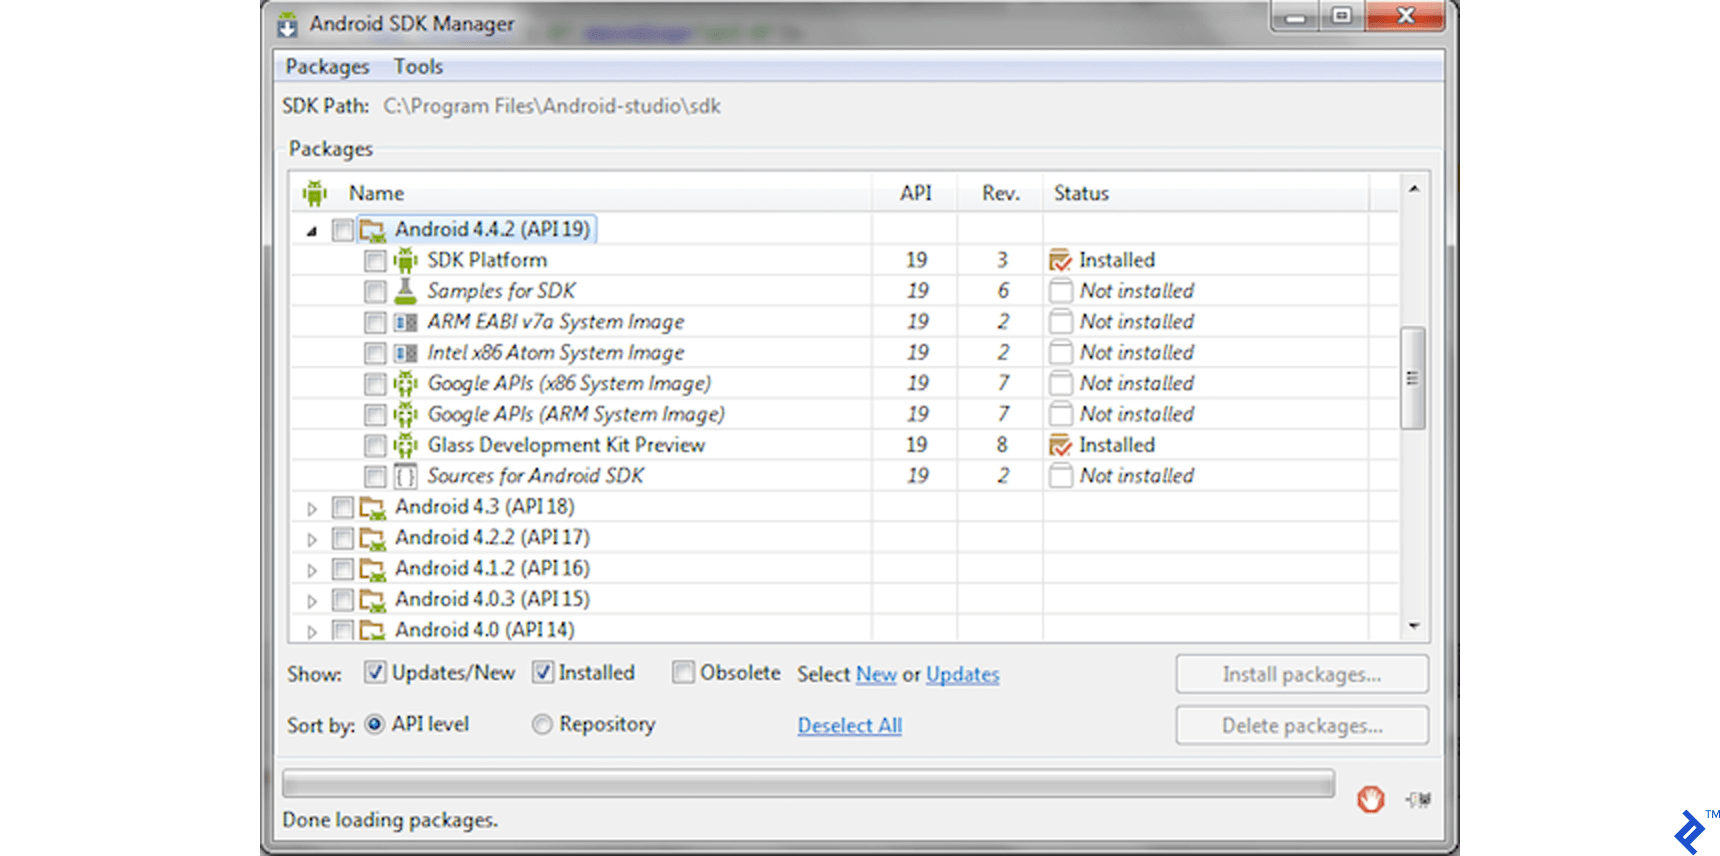
Task: Click the SDK Platform android icon
Action: pyautogui.click(x=405, y=260)
